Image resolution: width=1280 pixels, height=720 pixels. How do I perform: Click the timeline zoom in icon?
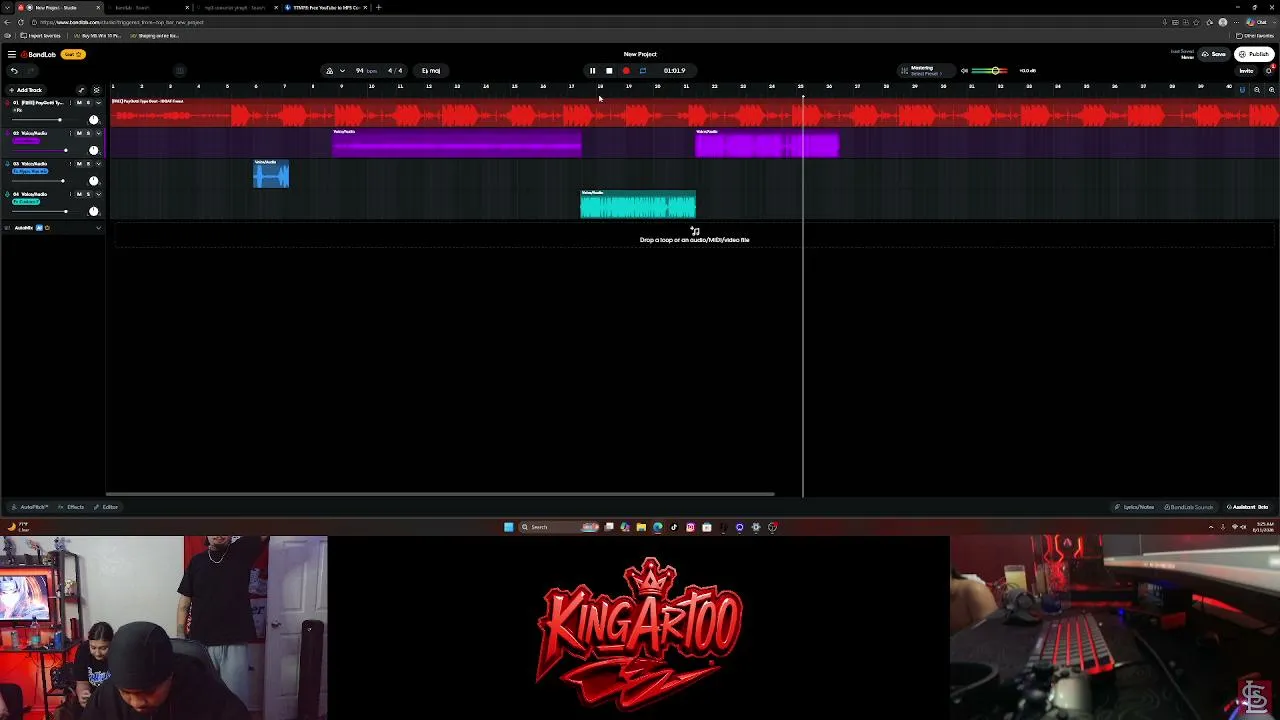1271,90
